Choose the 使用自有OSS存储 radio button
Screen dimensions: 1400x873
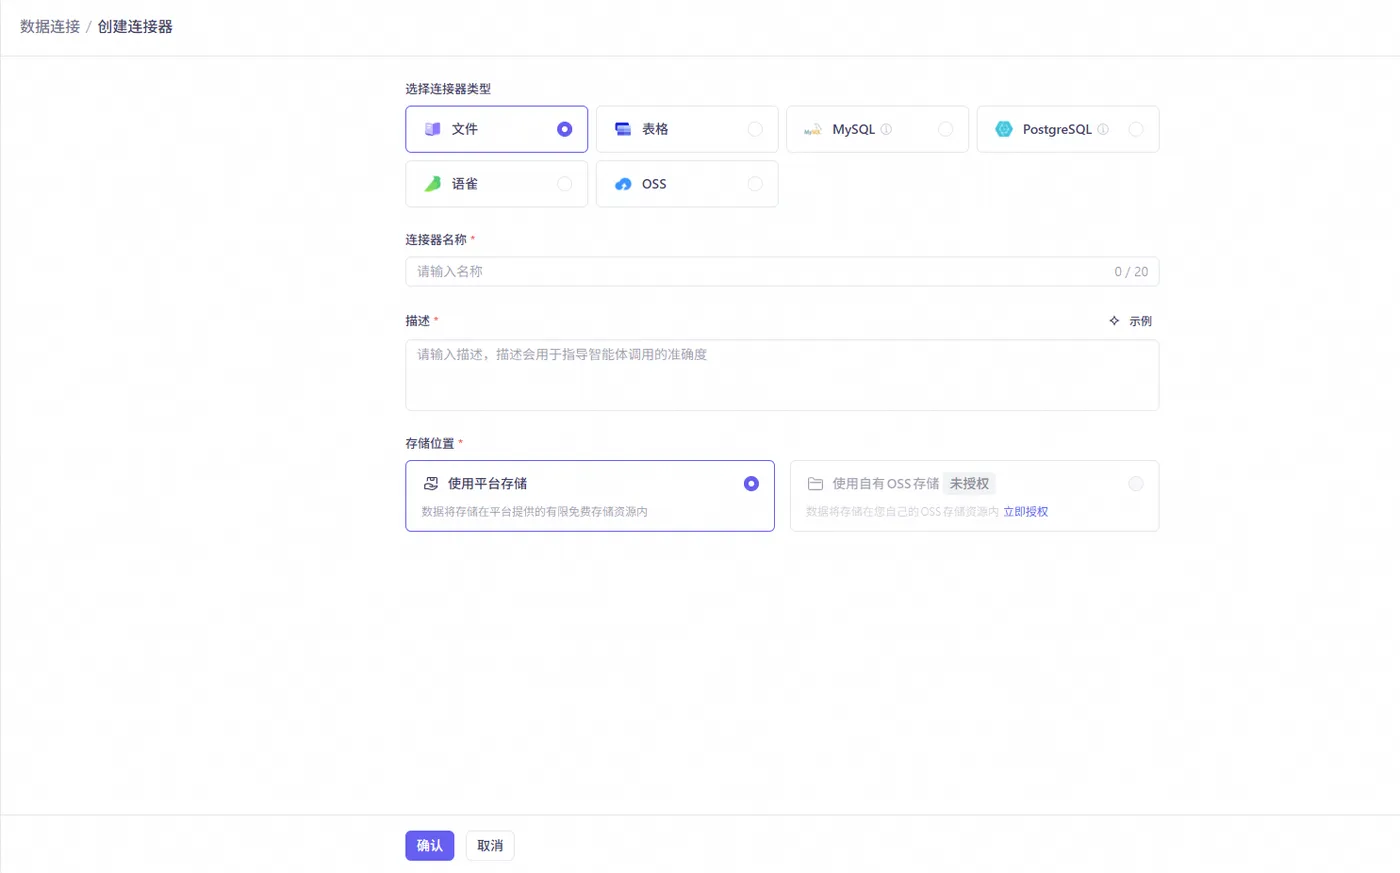[x=1136, y=484]
